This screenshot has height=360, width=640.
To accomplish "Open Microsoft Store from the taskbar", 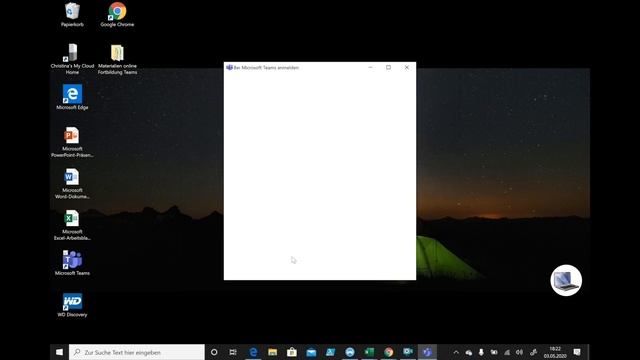I will (x=292, y=352).
